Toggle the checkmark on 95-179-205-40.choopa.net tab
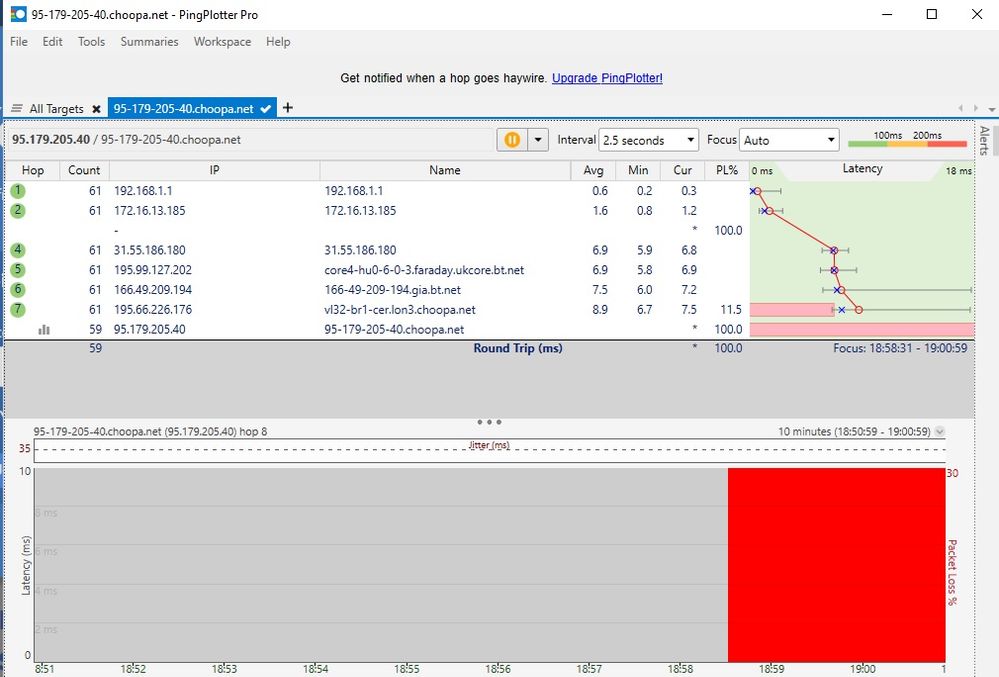Viewport: 999px width, 677px height. pos(266,109)
